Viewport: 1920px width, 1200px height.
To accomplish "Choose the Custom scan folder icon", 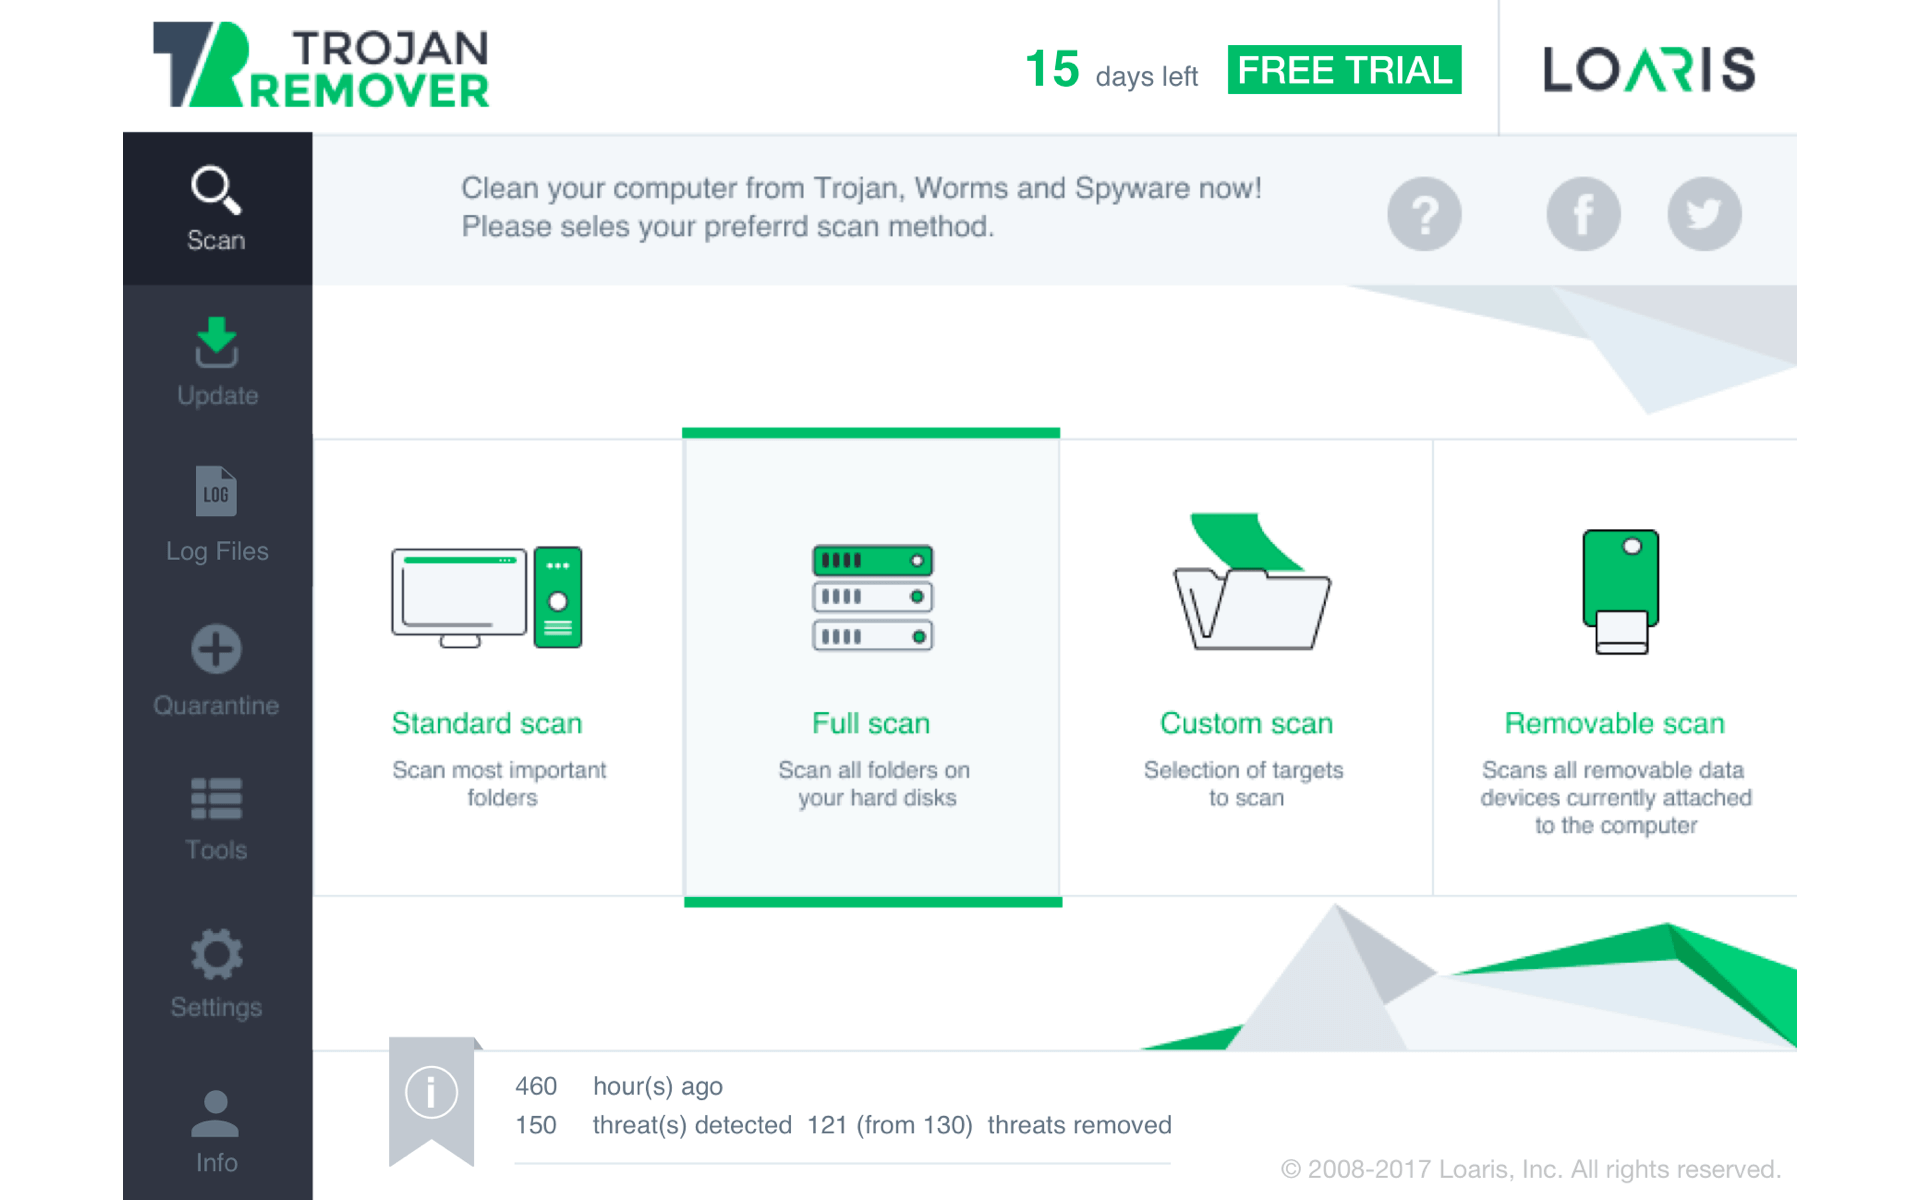I will 1251,582.
